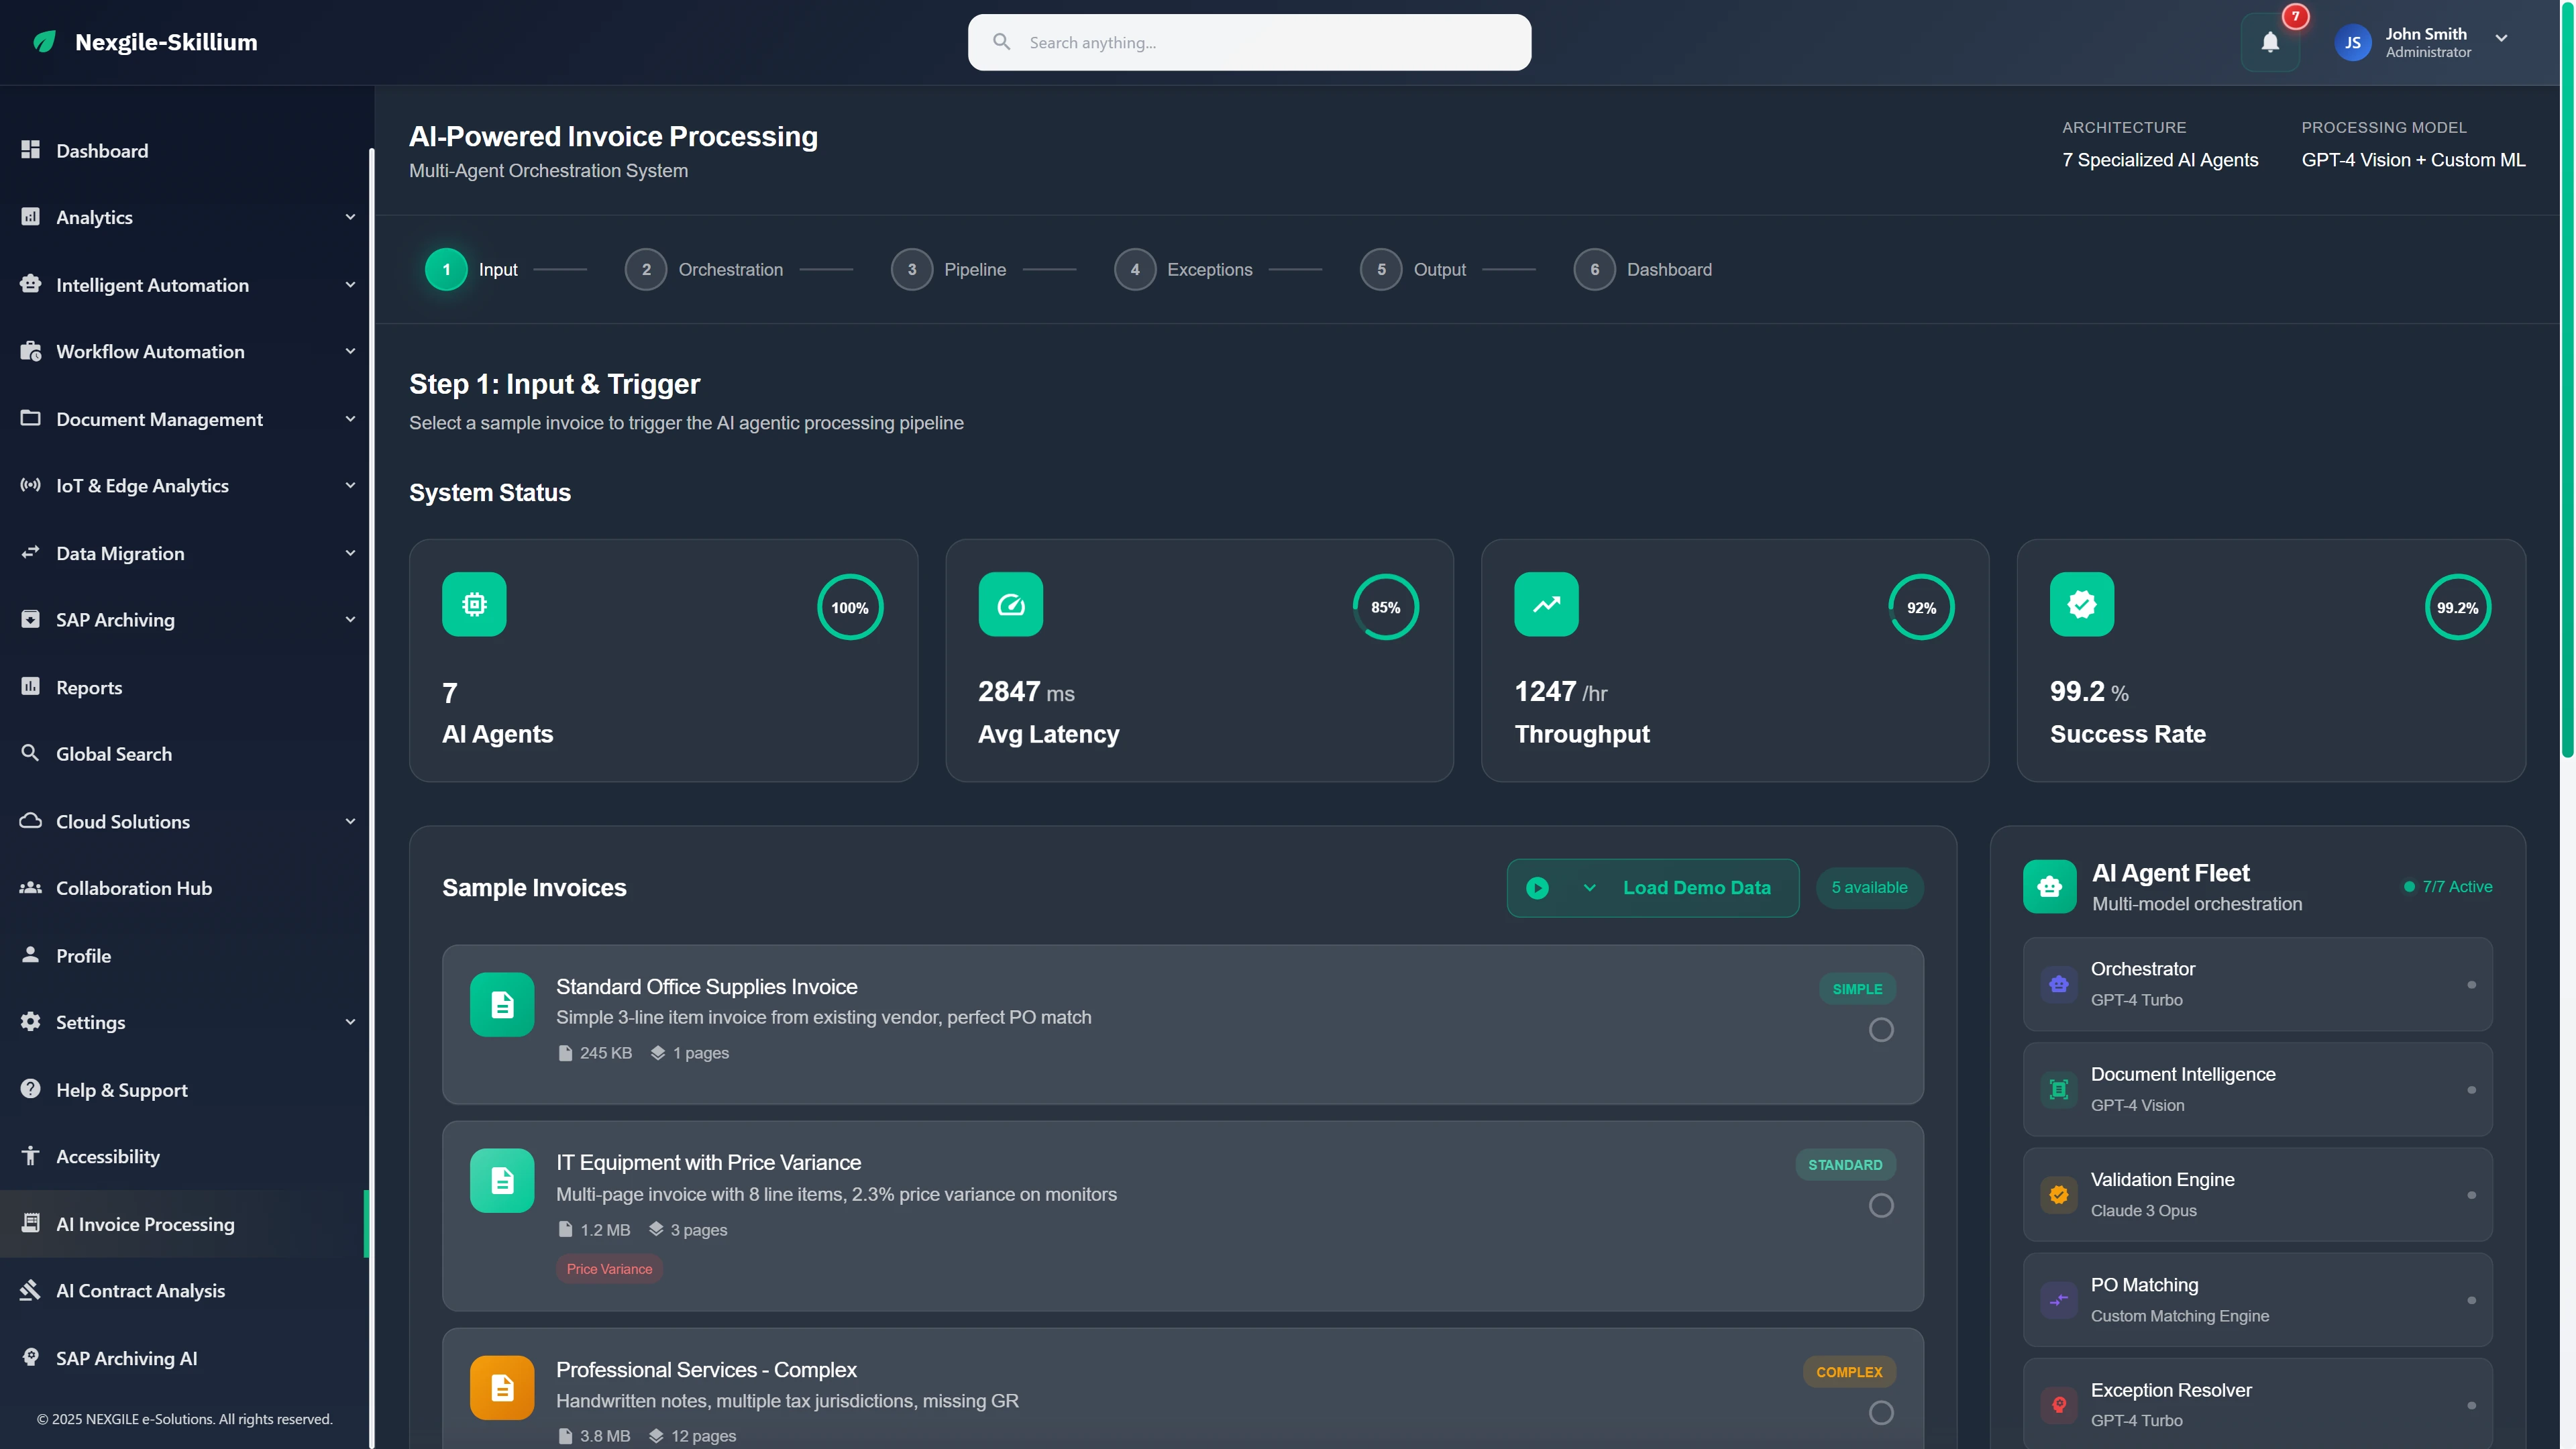Click the Load Demo Data button
2576x1449 pixels.
[x=1697, y=887]
